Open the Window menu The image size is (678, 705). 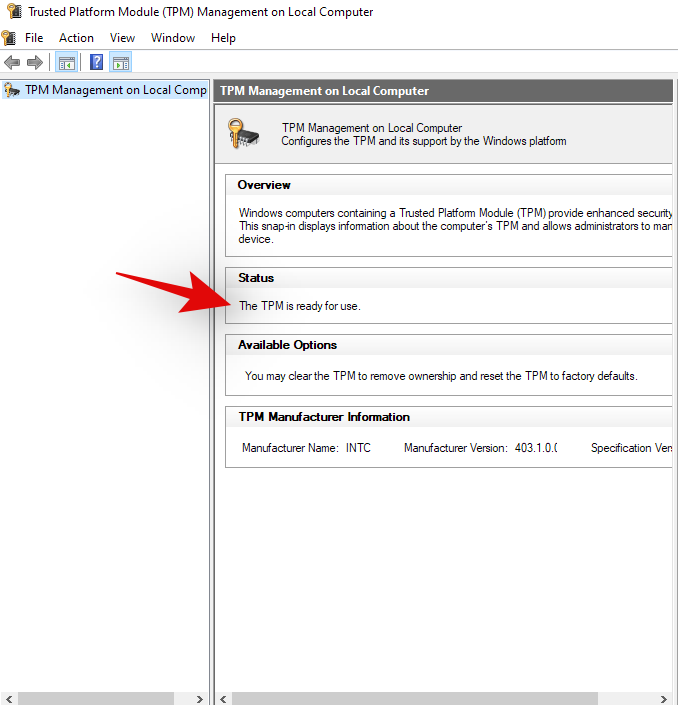point(173,38)
